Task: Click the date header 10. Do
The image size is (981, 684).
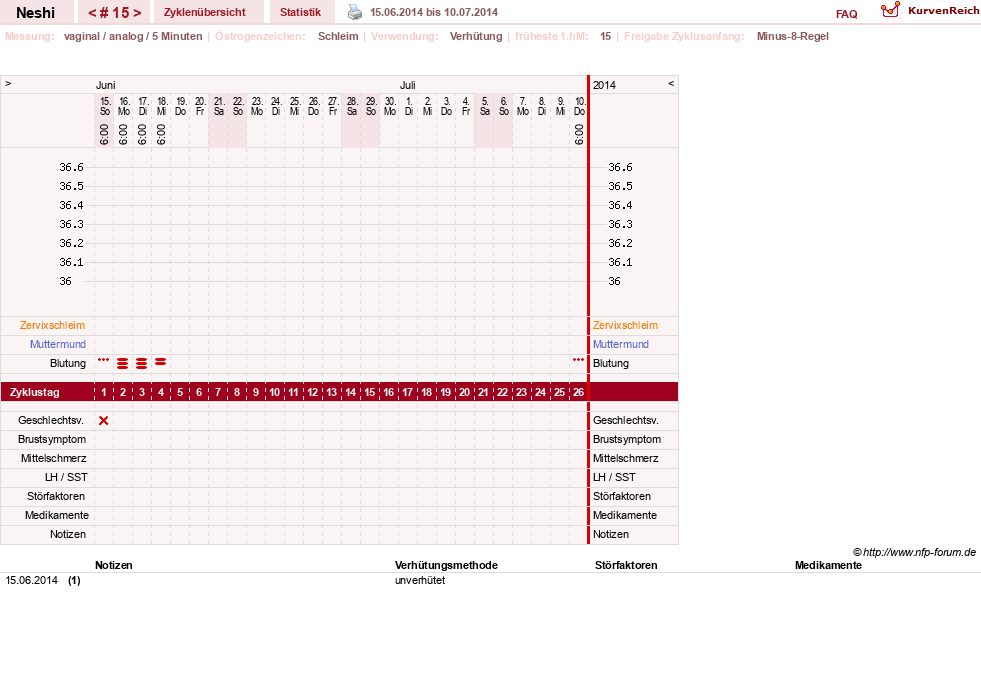Action: [580, 106]
